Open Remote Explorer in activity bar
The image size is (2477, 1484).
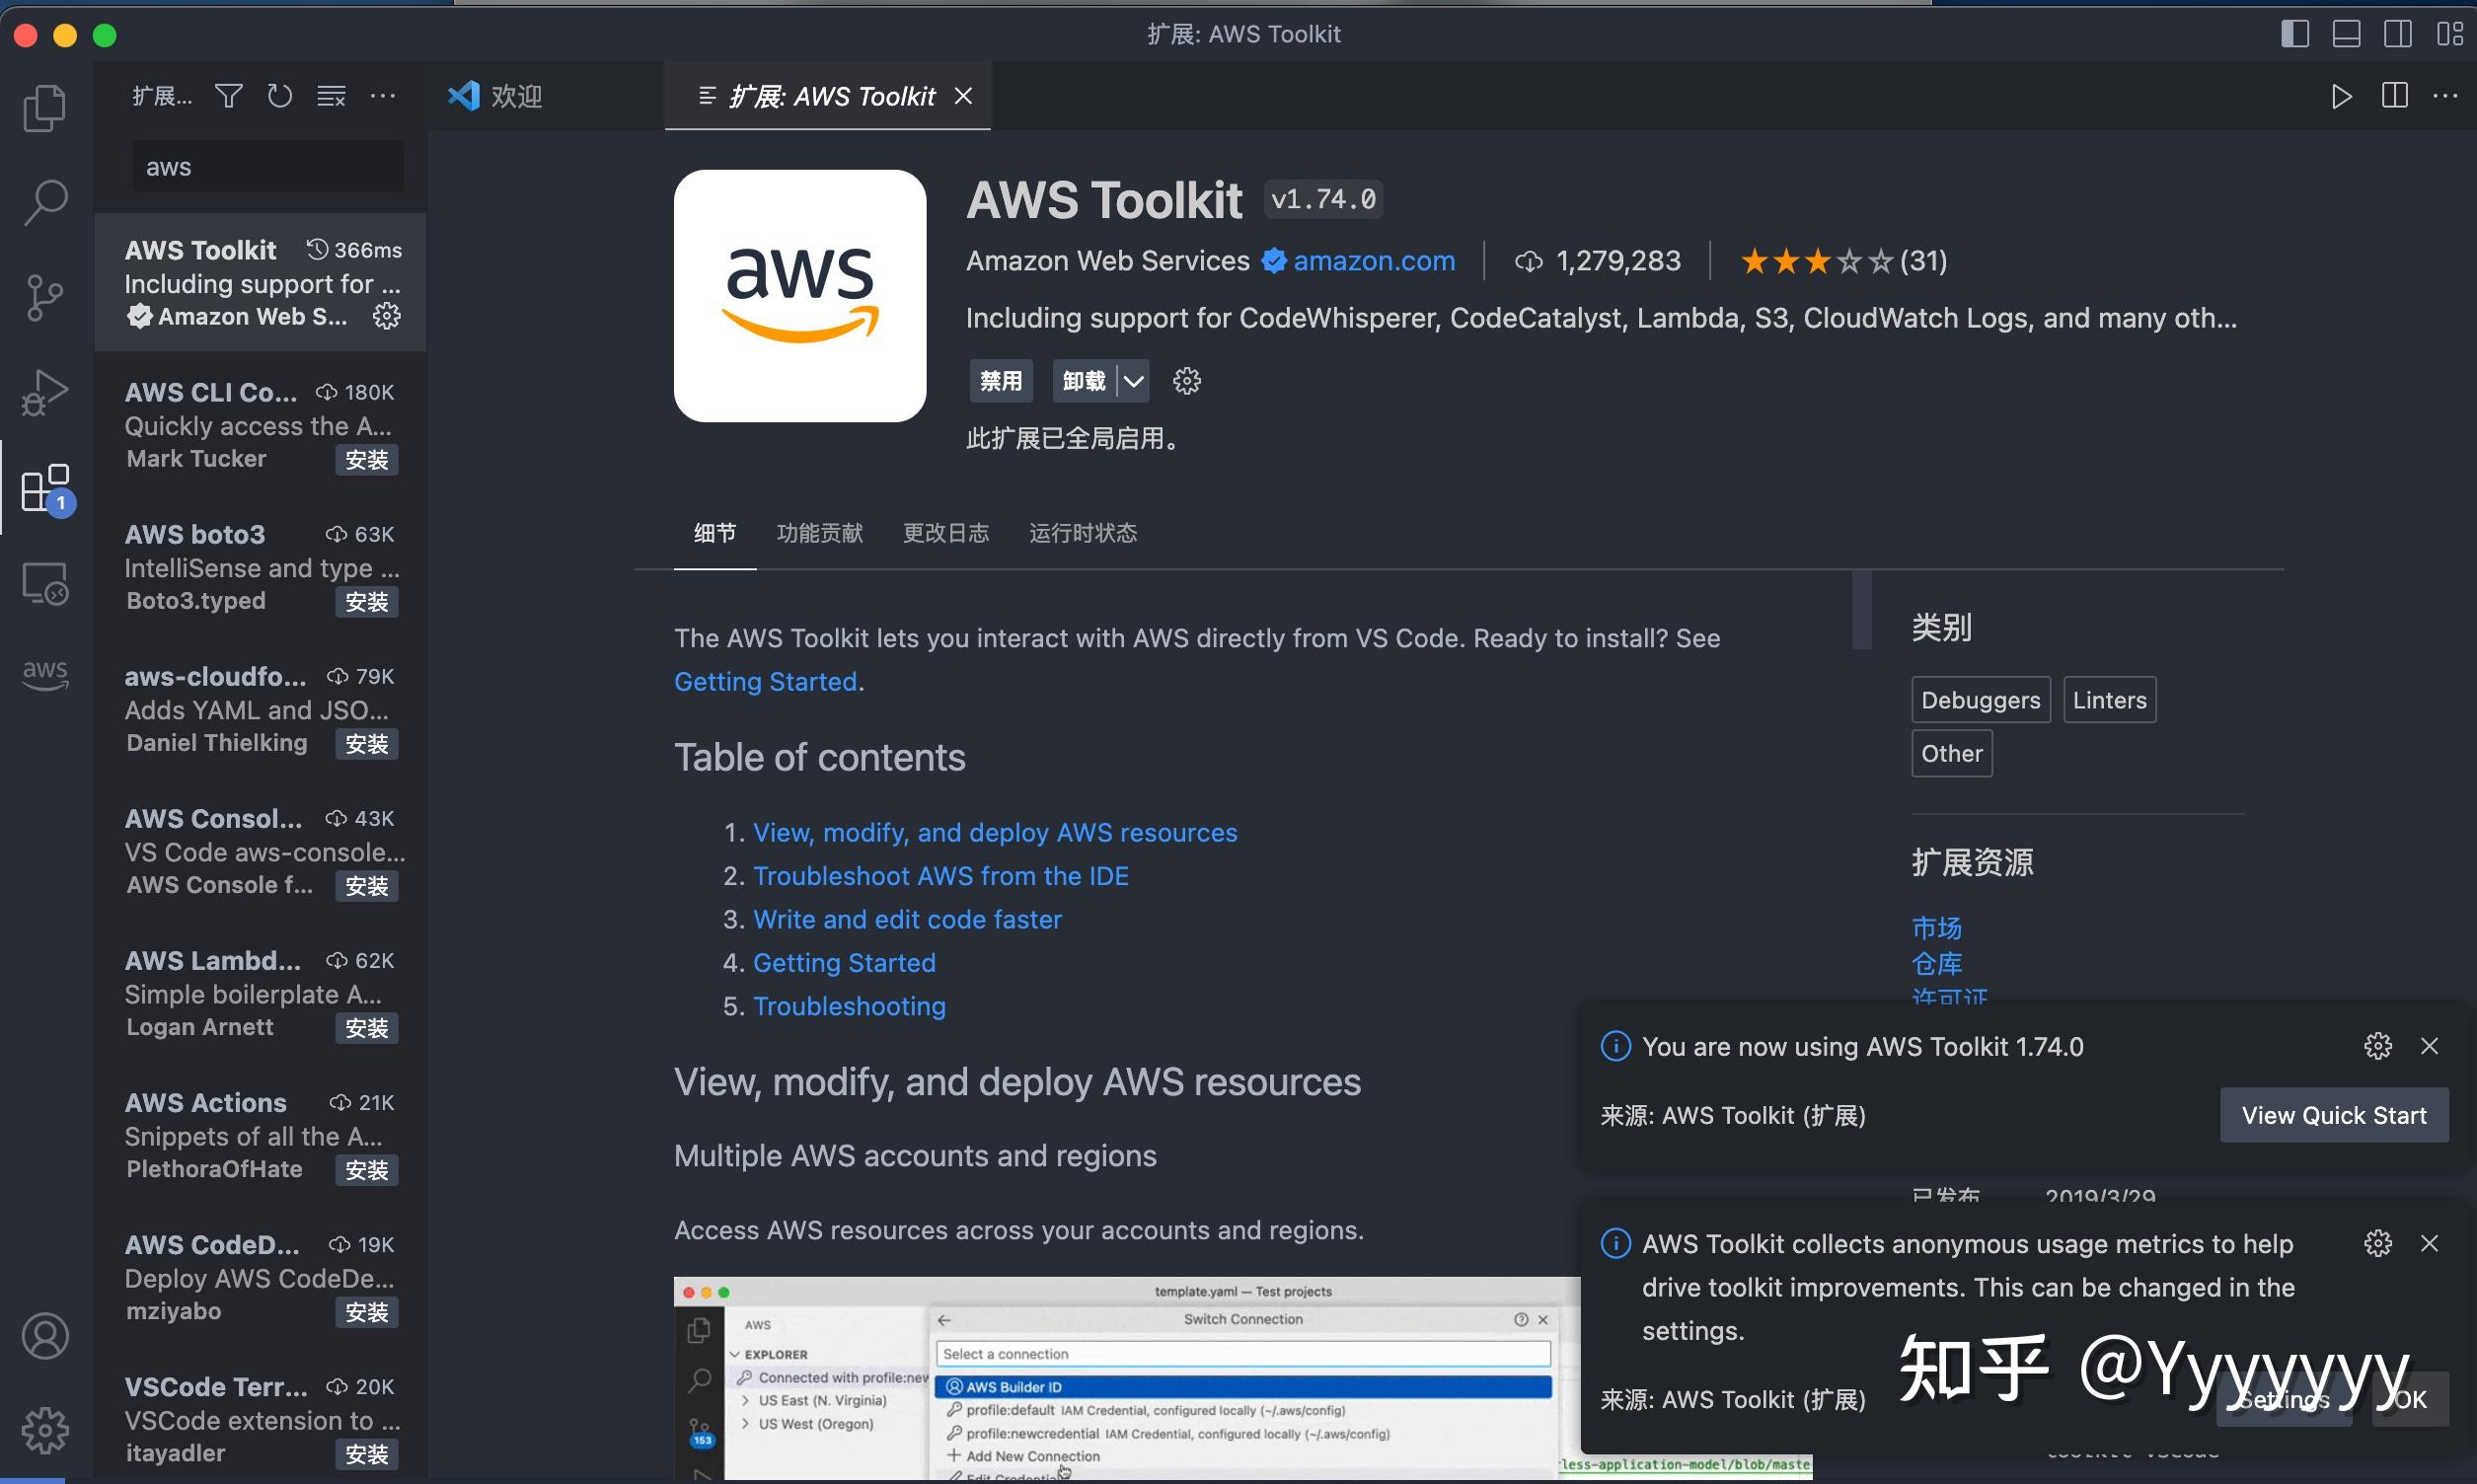(x=44, y=582)
